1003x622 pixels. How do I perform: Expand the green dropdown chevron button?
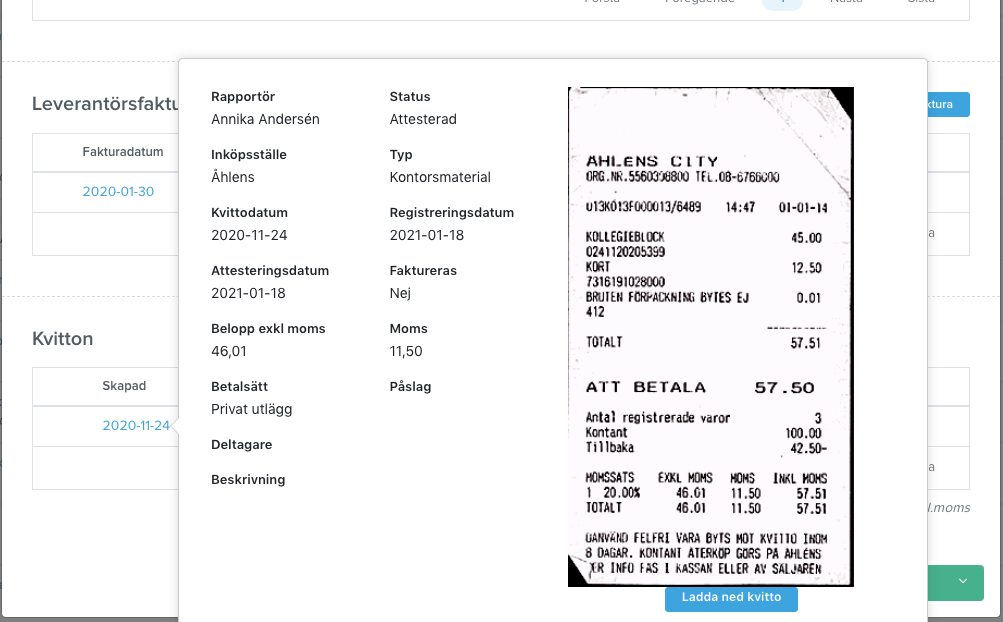coord(962,582)
